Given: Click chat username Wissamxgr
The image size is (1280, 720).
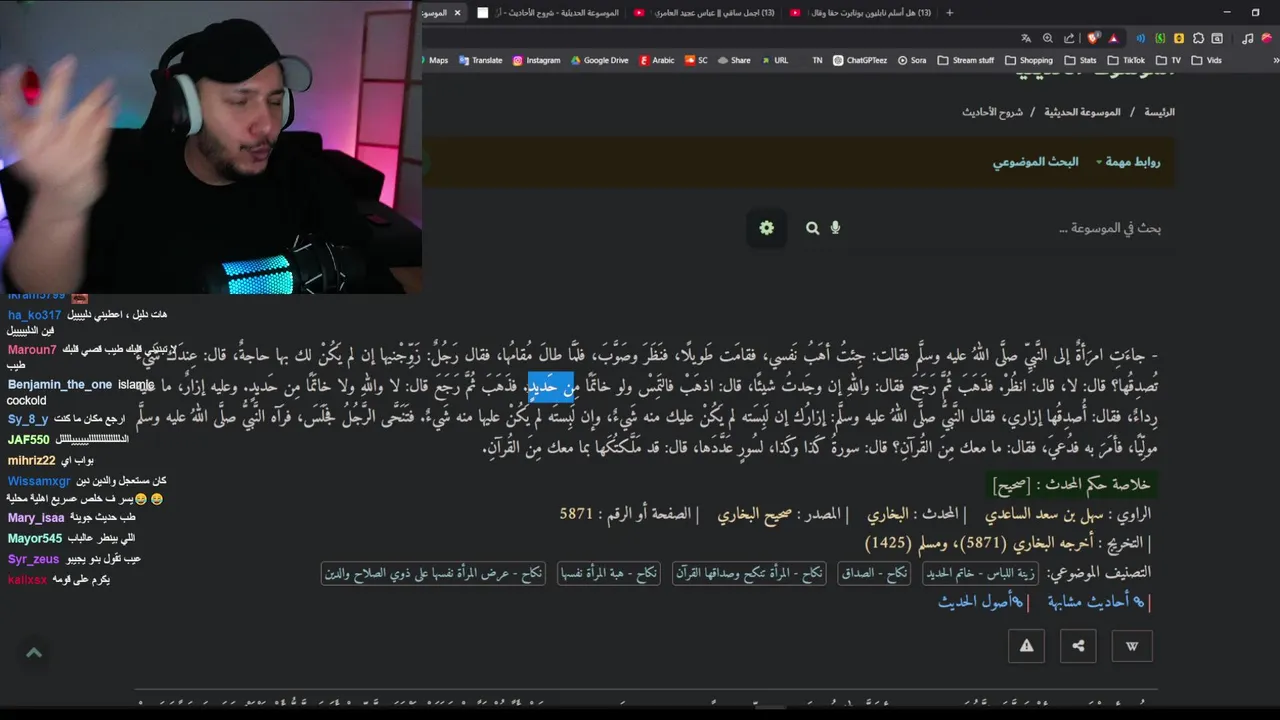Looking at the screenshot, I should coord(39,481).
